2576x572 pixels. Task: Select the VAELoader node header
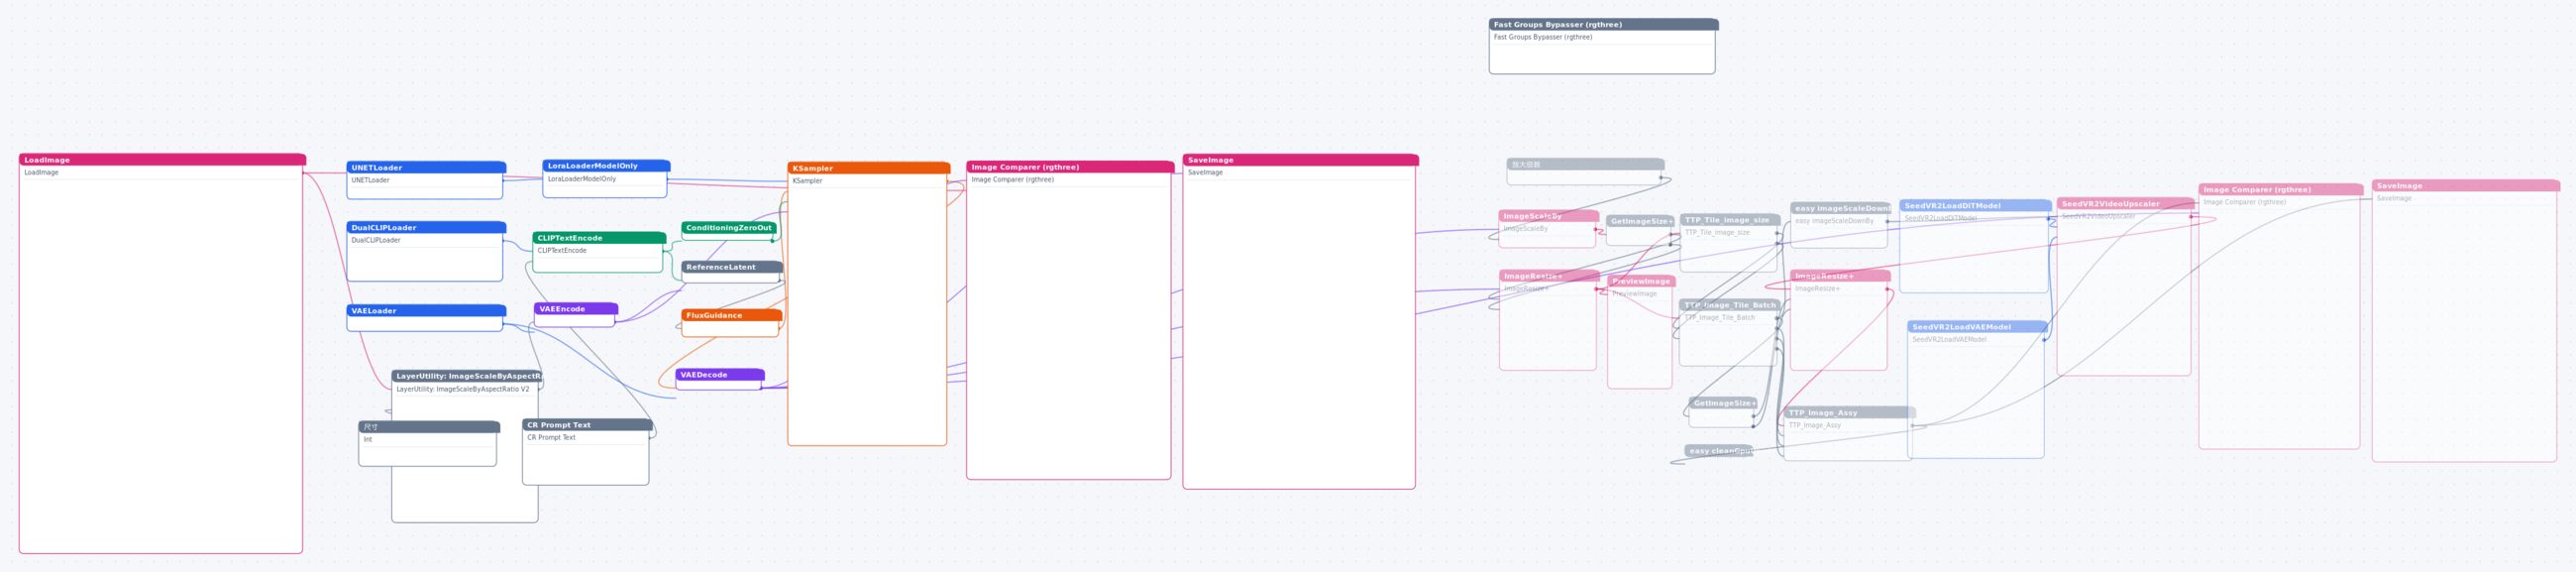pos(426,311)
